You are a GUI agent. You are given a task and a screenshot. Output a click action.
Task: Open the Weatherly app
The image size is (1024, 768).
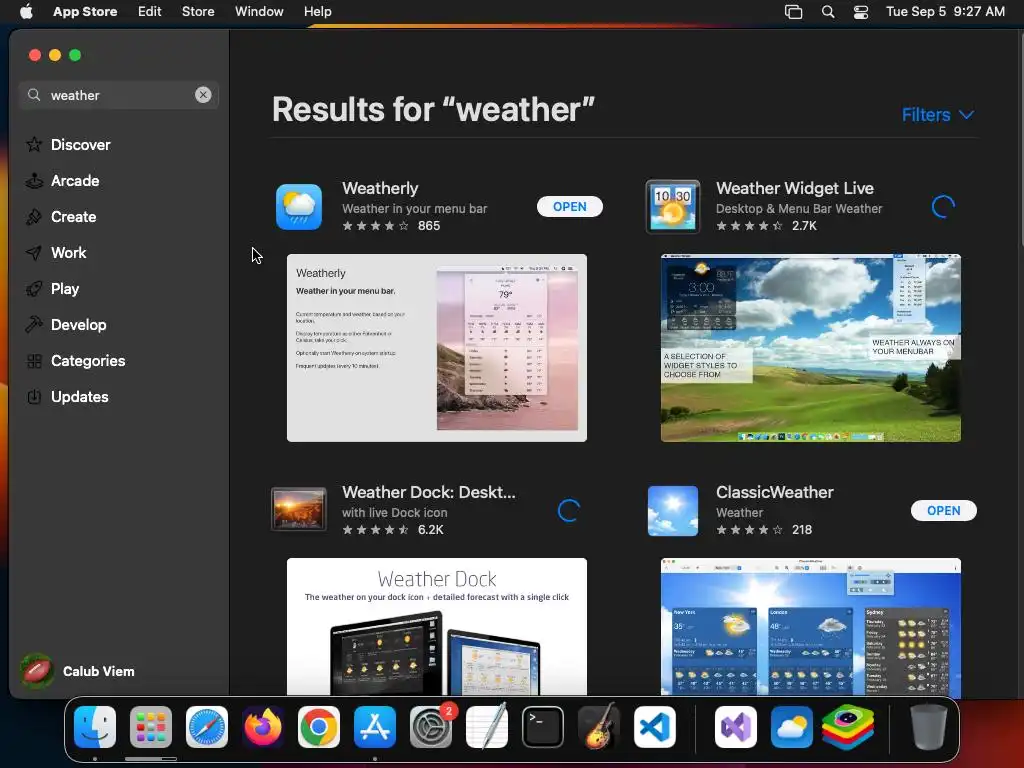(x=569, y=206)
